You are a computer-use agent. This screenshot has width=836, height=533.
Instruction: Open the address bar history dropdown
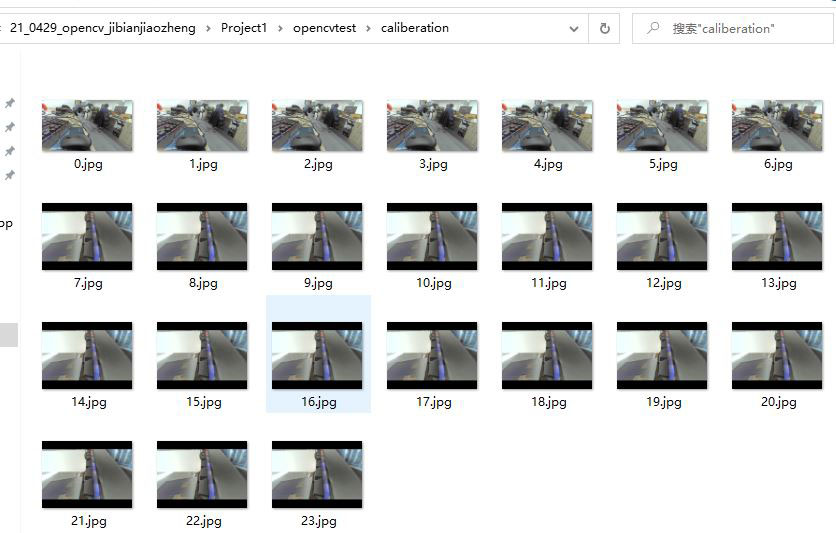pyautogui.click(x=574, y=29)
